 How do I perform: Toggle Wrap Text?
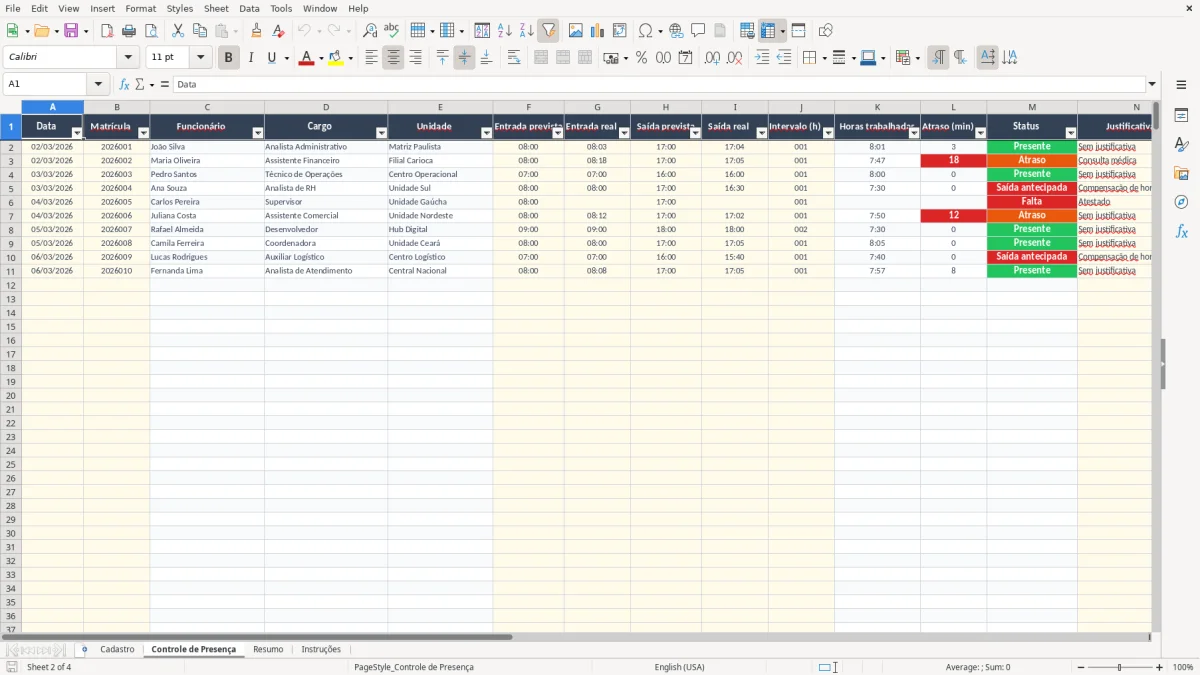pyautogui.click(x=514, y=58)
